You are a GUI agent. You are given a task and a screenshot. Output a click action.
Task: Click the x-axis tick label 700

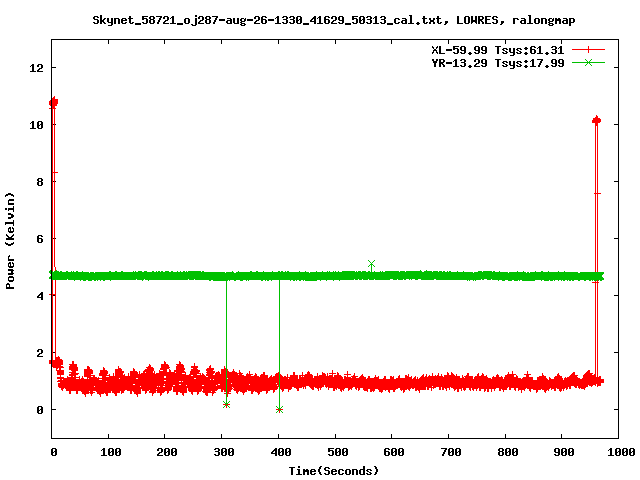(x=450, y=452)
